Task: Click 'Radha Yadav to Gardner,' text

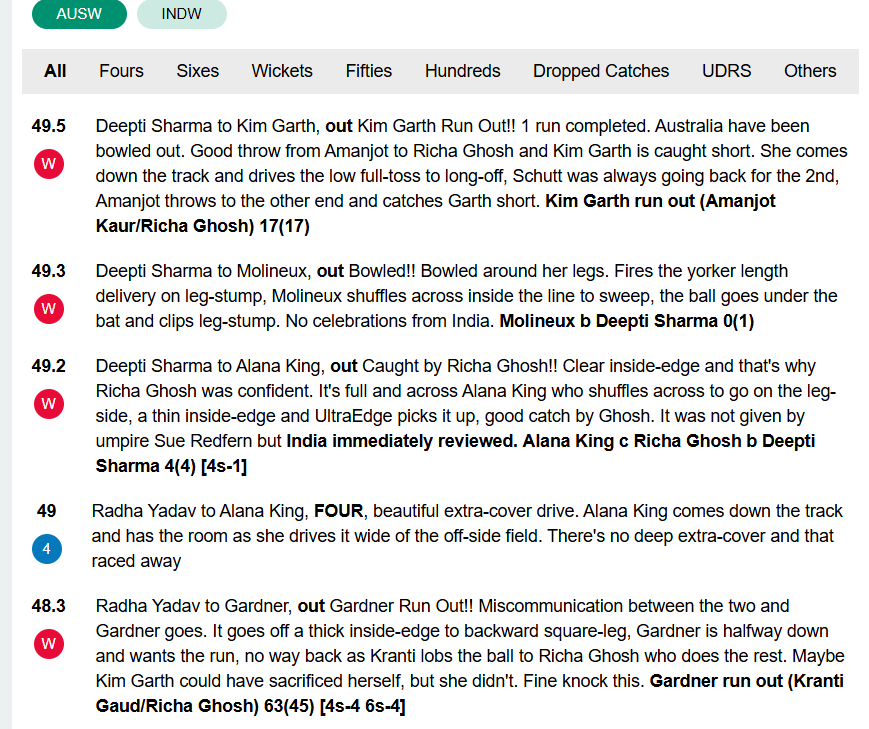Action: tap(194, 606)
